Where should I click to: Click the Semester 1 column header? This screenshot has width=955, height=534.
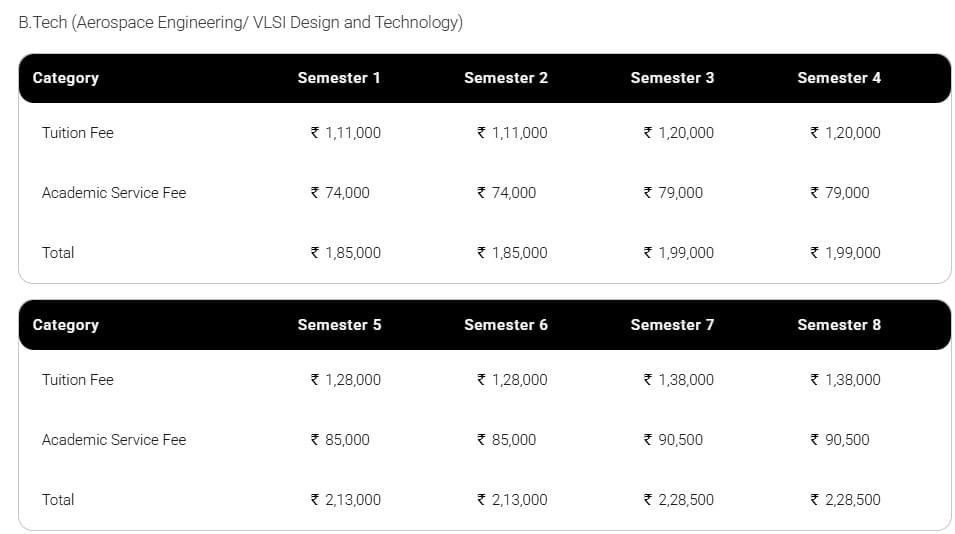339,78
